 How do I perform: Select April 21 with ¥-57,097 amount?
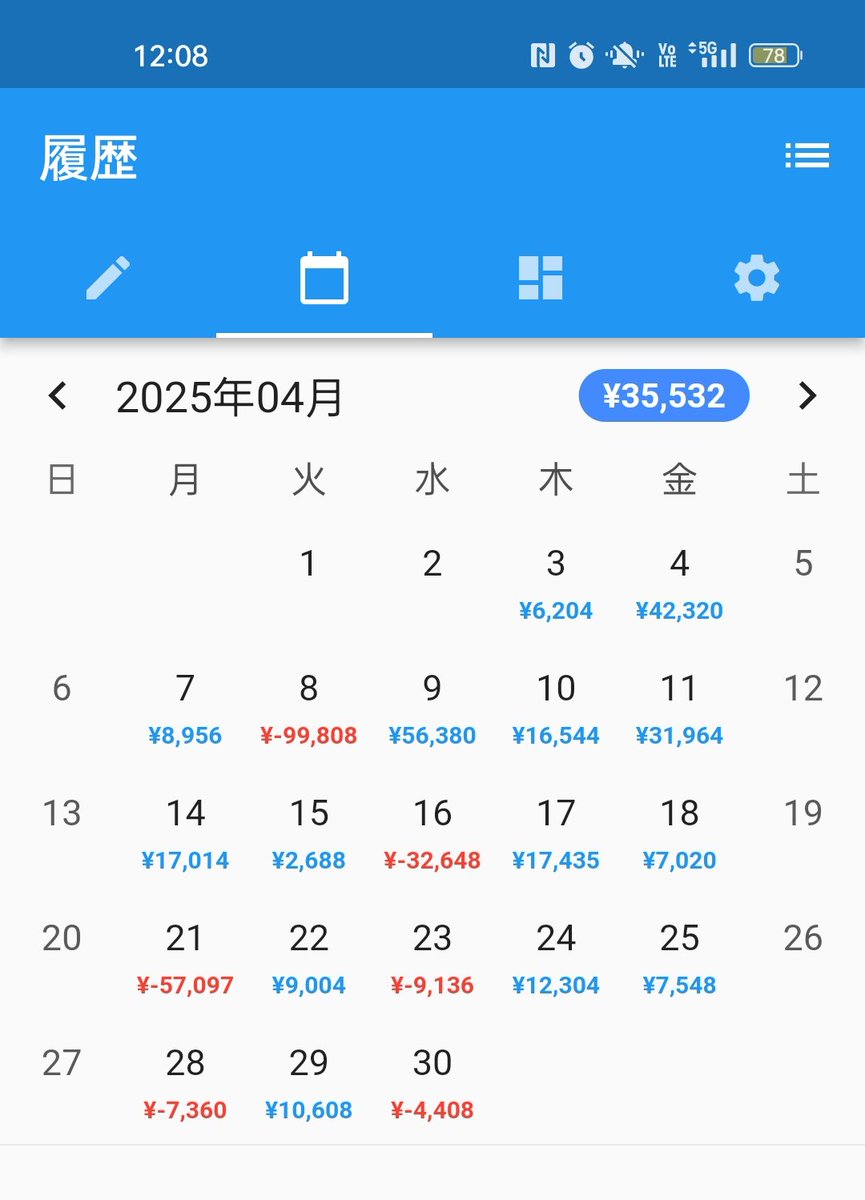point(185,960)
